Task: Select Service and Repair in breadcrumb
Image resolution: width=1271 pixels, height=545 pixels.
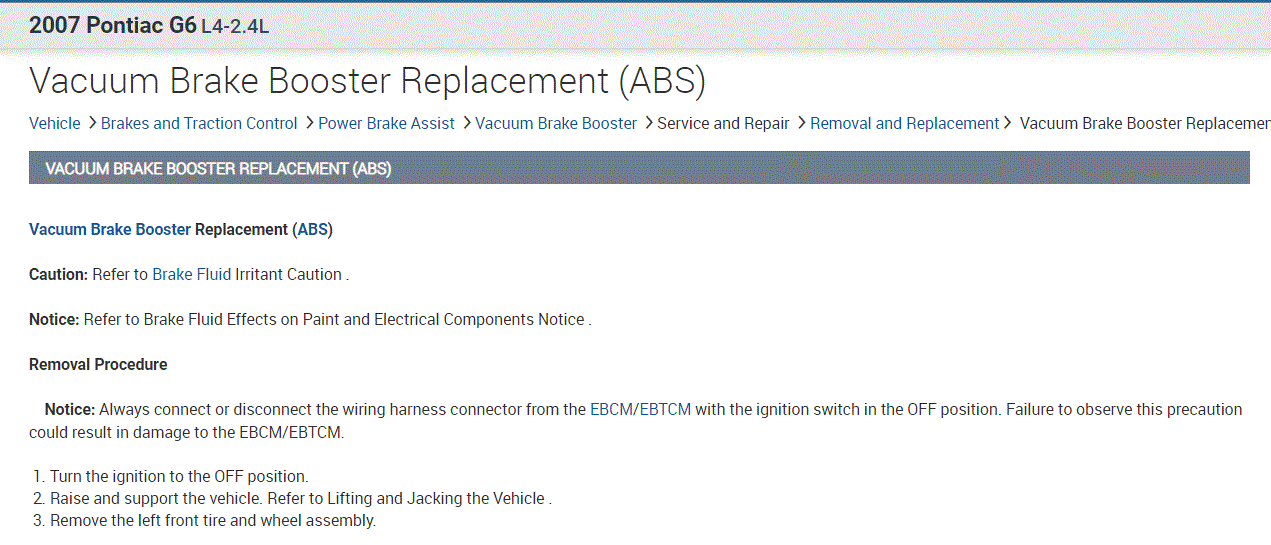Action: pyautogui.click(x=723, y=124)
